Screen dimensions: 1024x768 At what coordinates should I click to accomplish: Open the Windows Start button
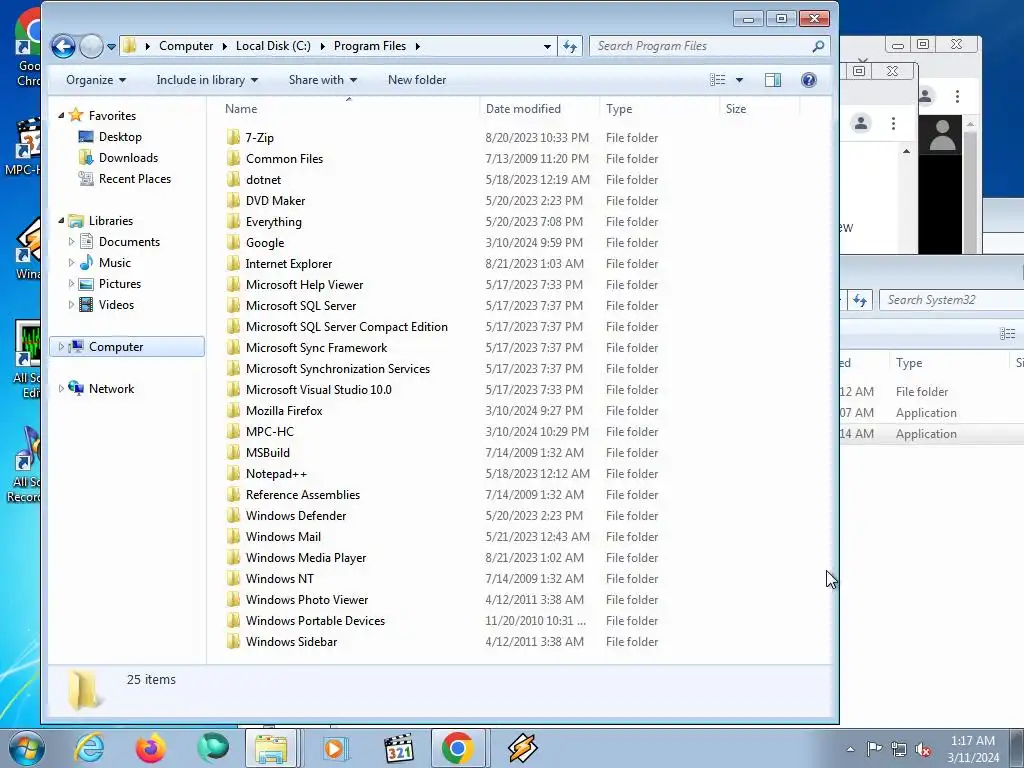(x=26, y=748)
